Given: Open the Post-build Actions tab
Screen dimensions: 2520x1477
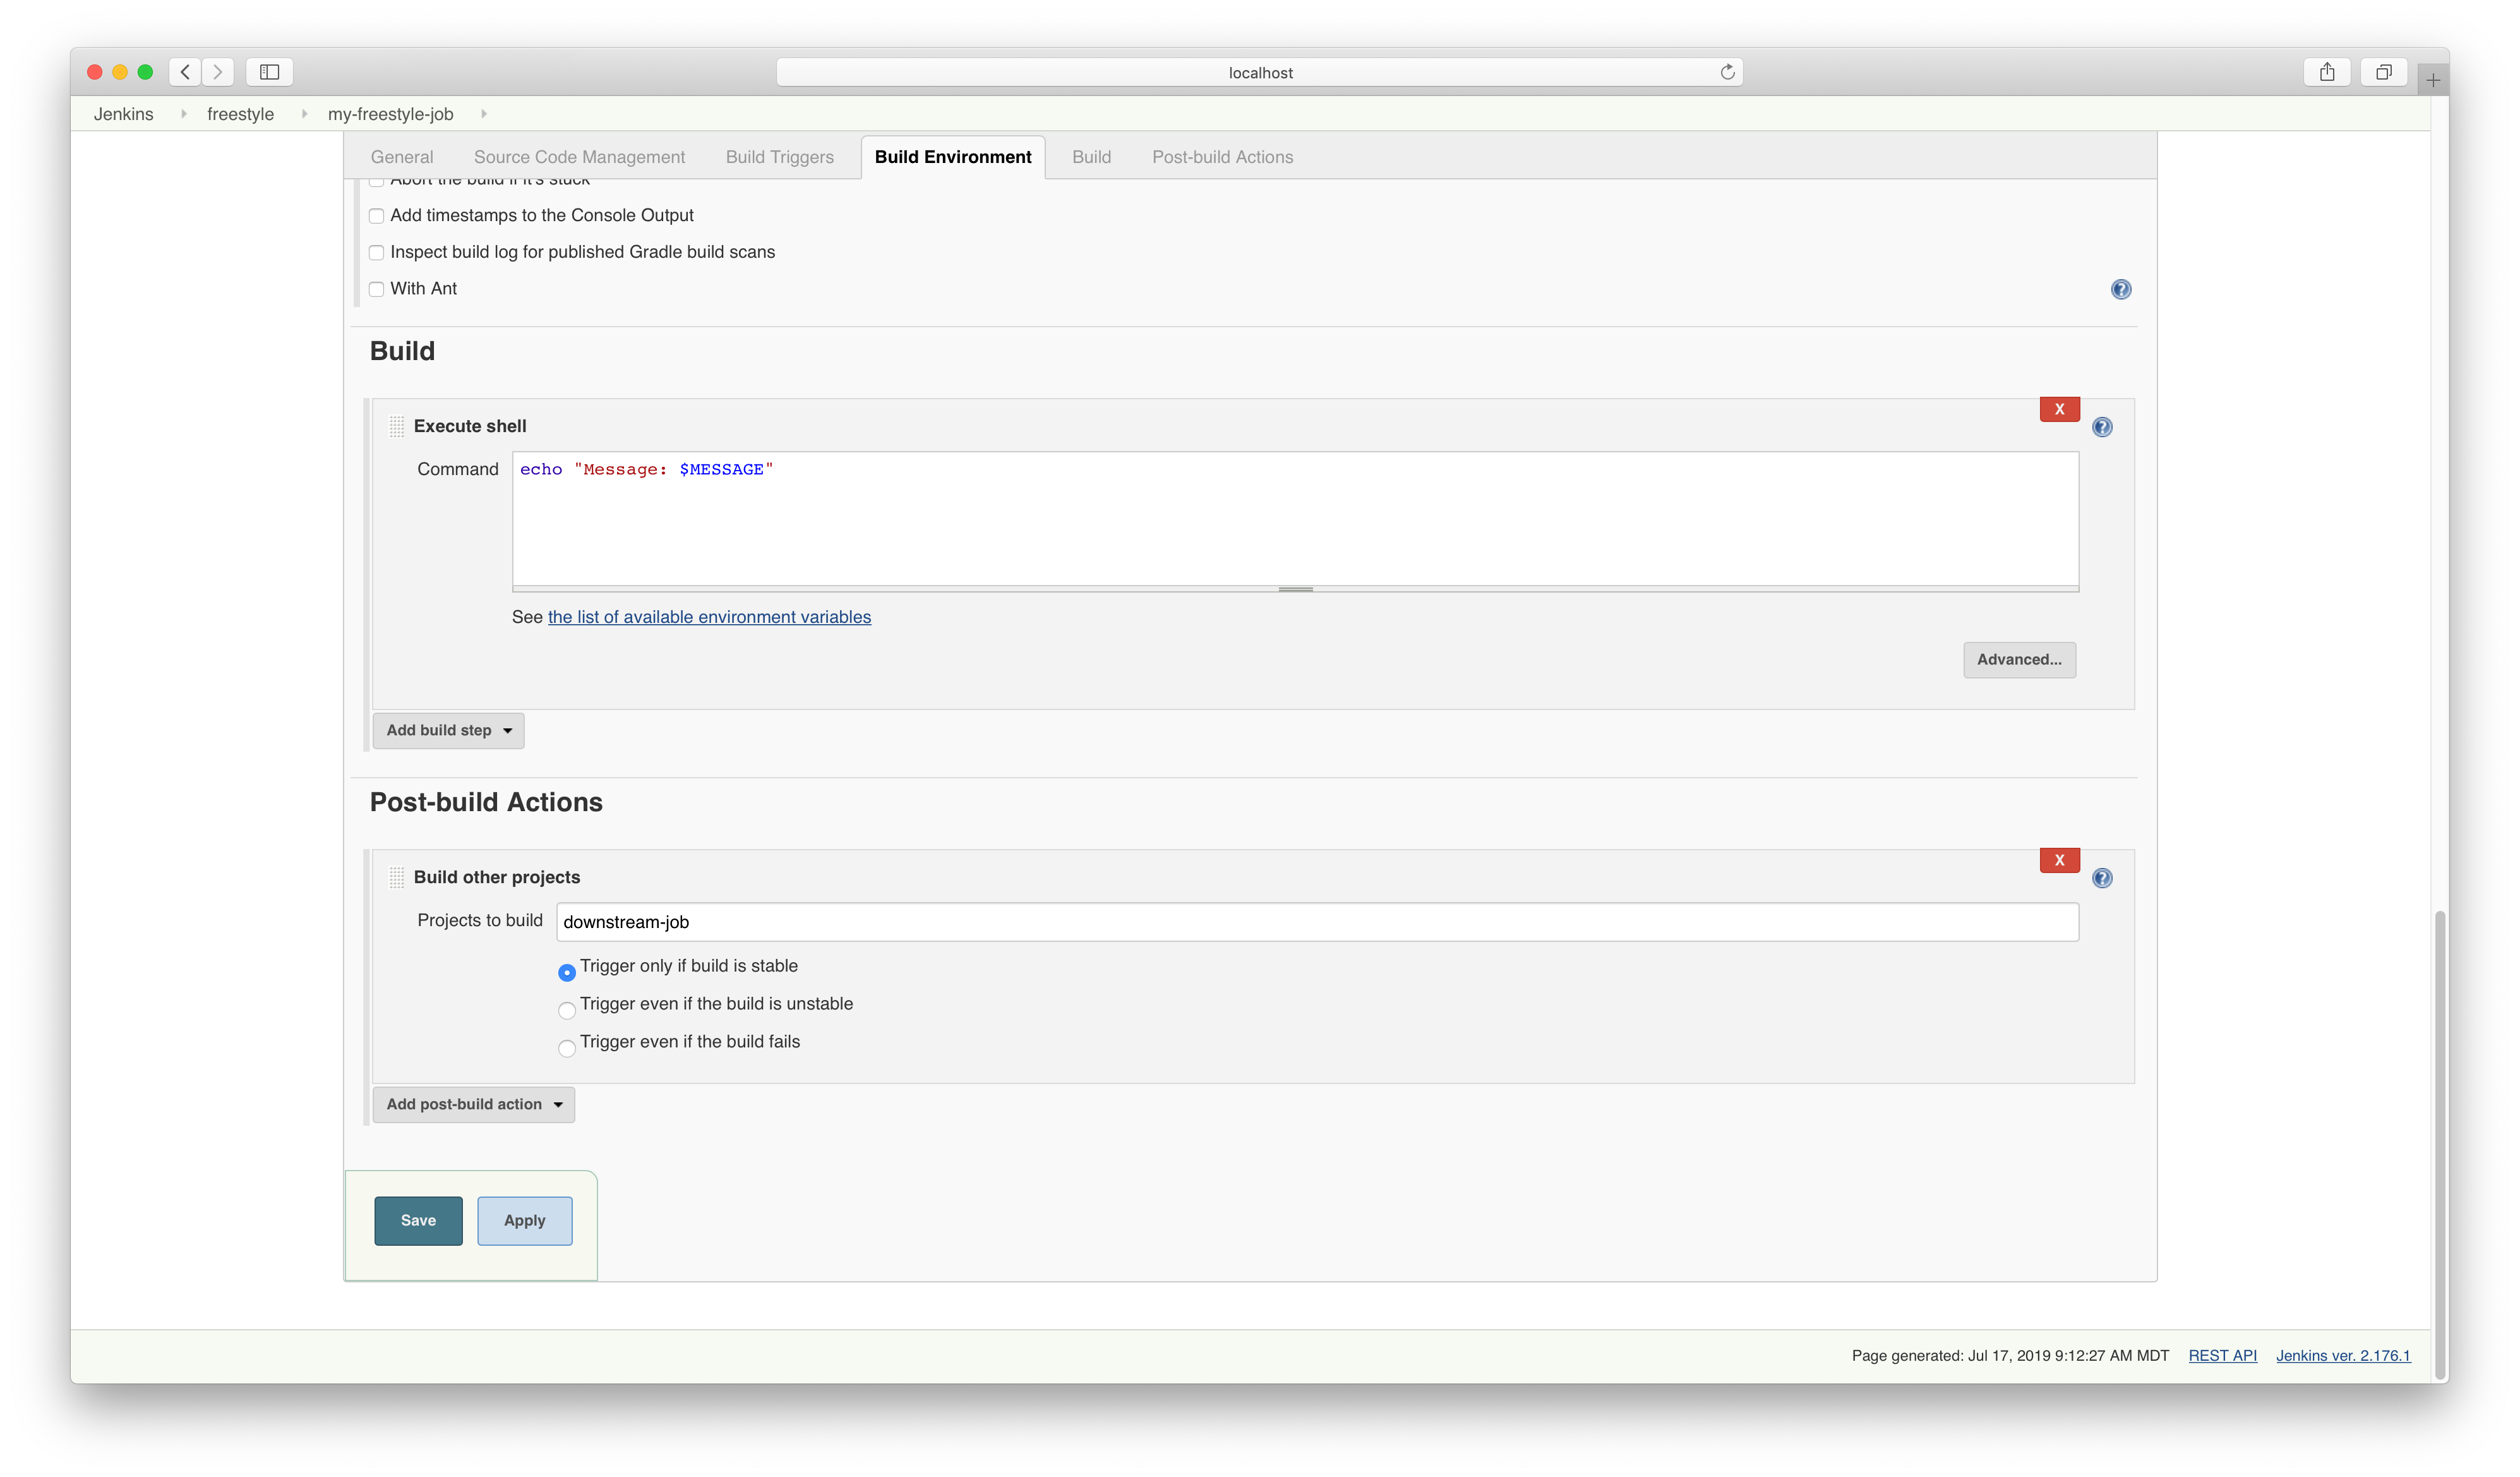Looking at the screenshot, I should coord(1222,157).
